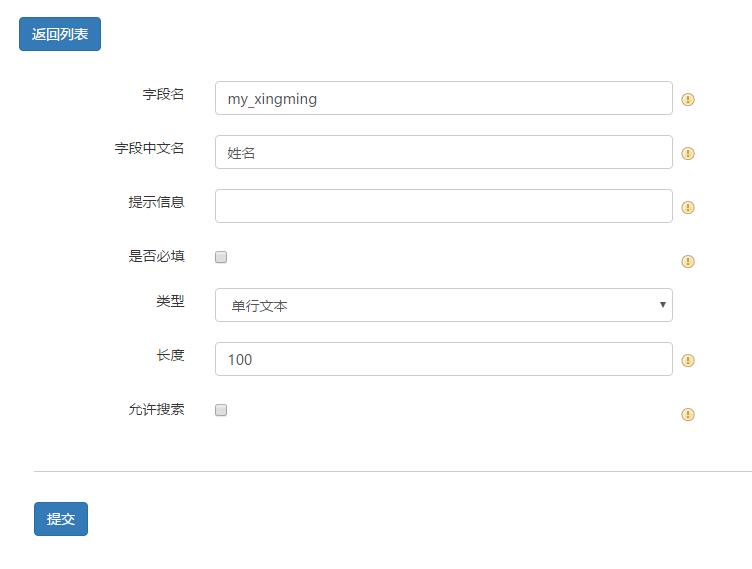This screenshot has height=569, width=752.
Task: Click the 允许搜索 label text
Action: [156, 410]
